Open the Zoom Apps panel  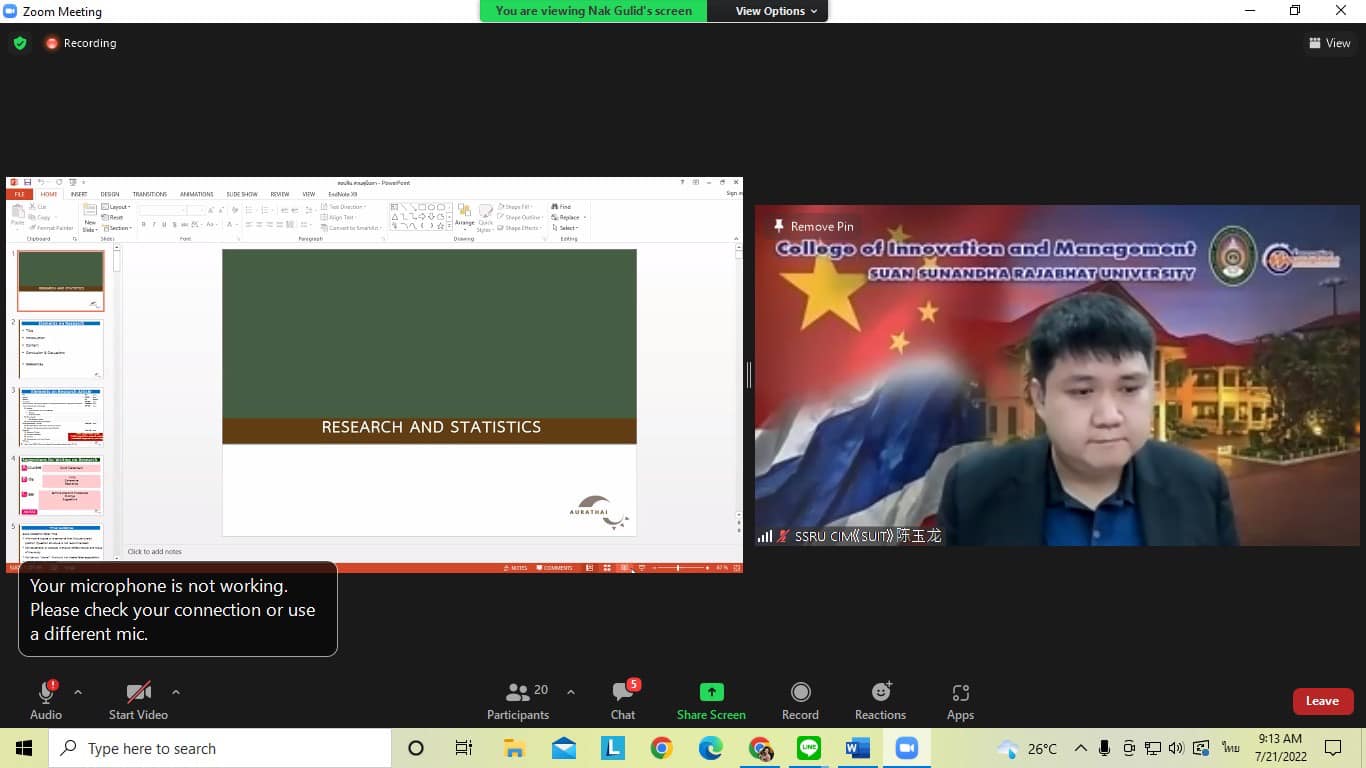click(x=960, y=693)
